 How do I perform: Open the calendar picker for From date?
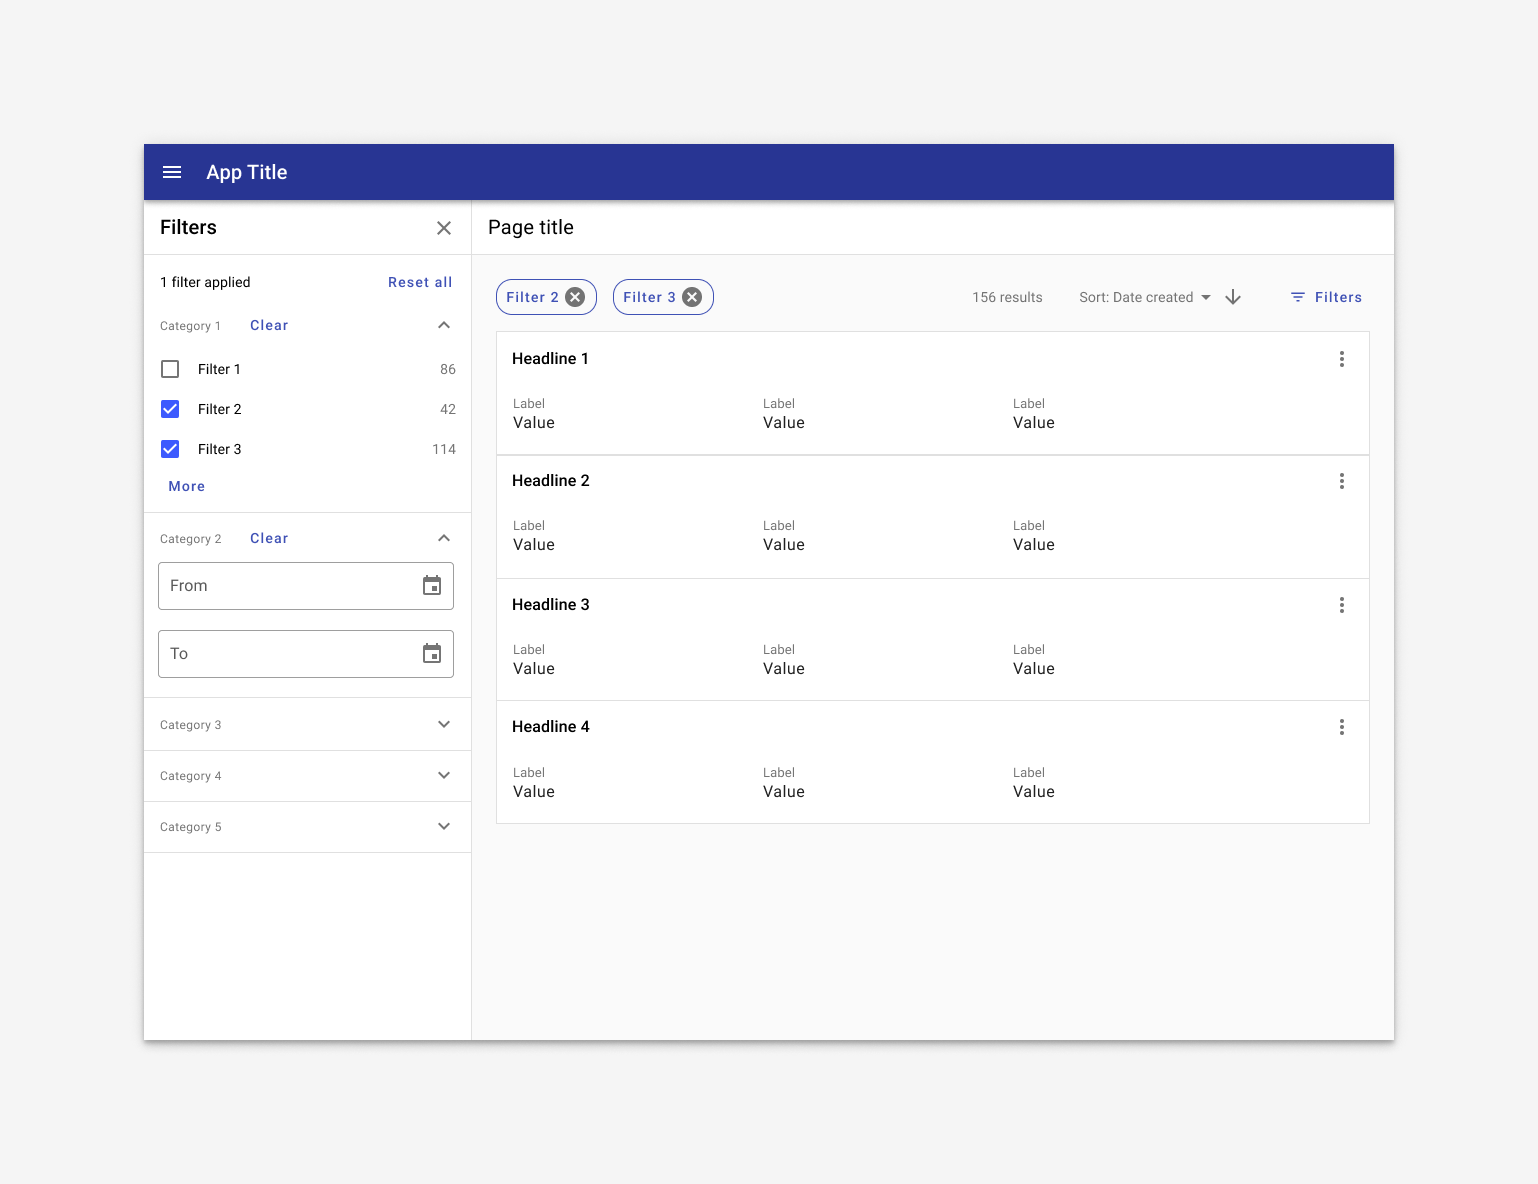pyautogui.click(x=432, y=585)
